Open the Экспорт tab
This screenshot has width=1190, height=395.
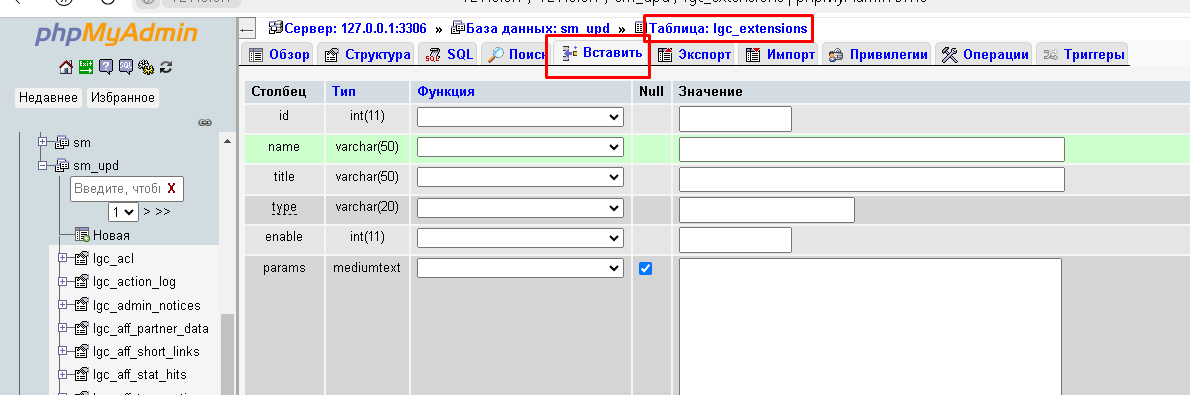click(x=694, y=54)
